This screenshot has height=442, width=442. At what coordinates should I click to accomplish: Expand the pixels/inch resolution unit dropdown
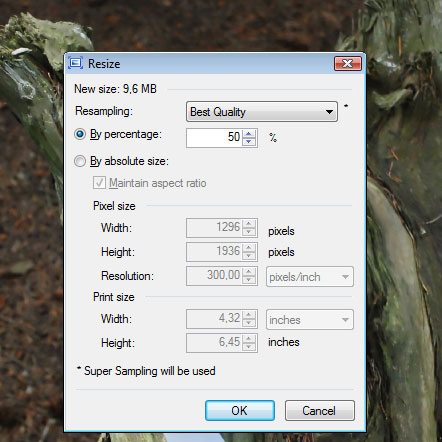[310, 277]
